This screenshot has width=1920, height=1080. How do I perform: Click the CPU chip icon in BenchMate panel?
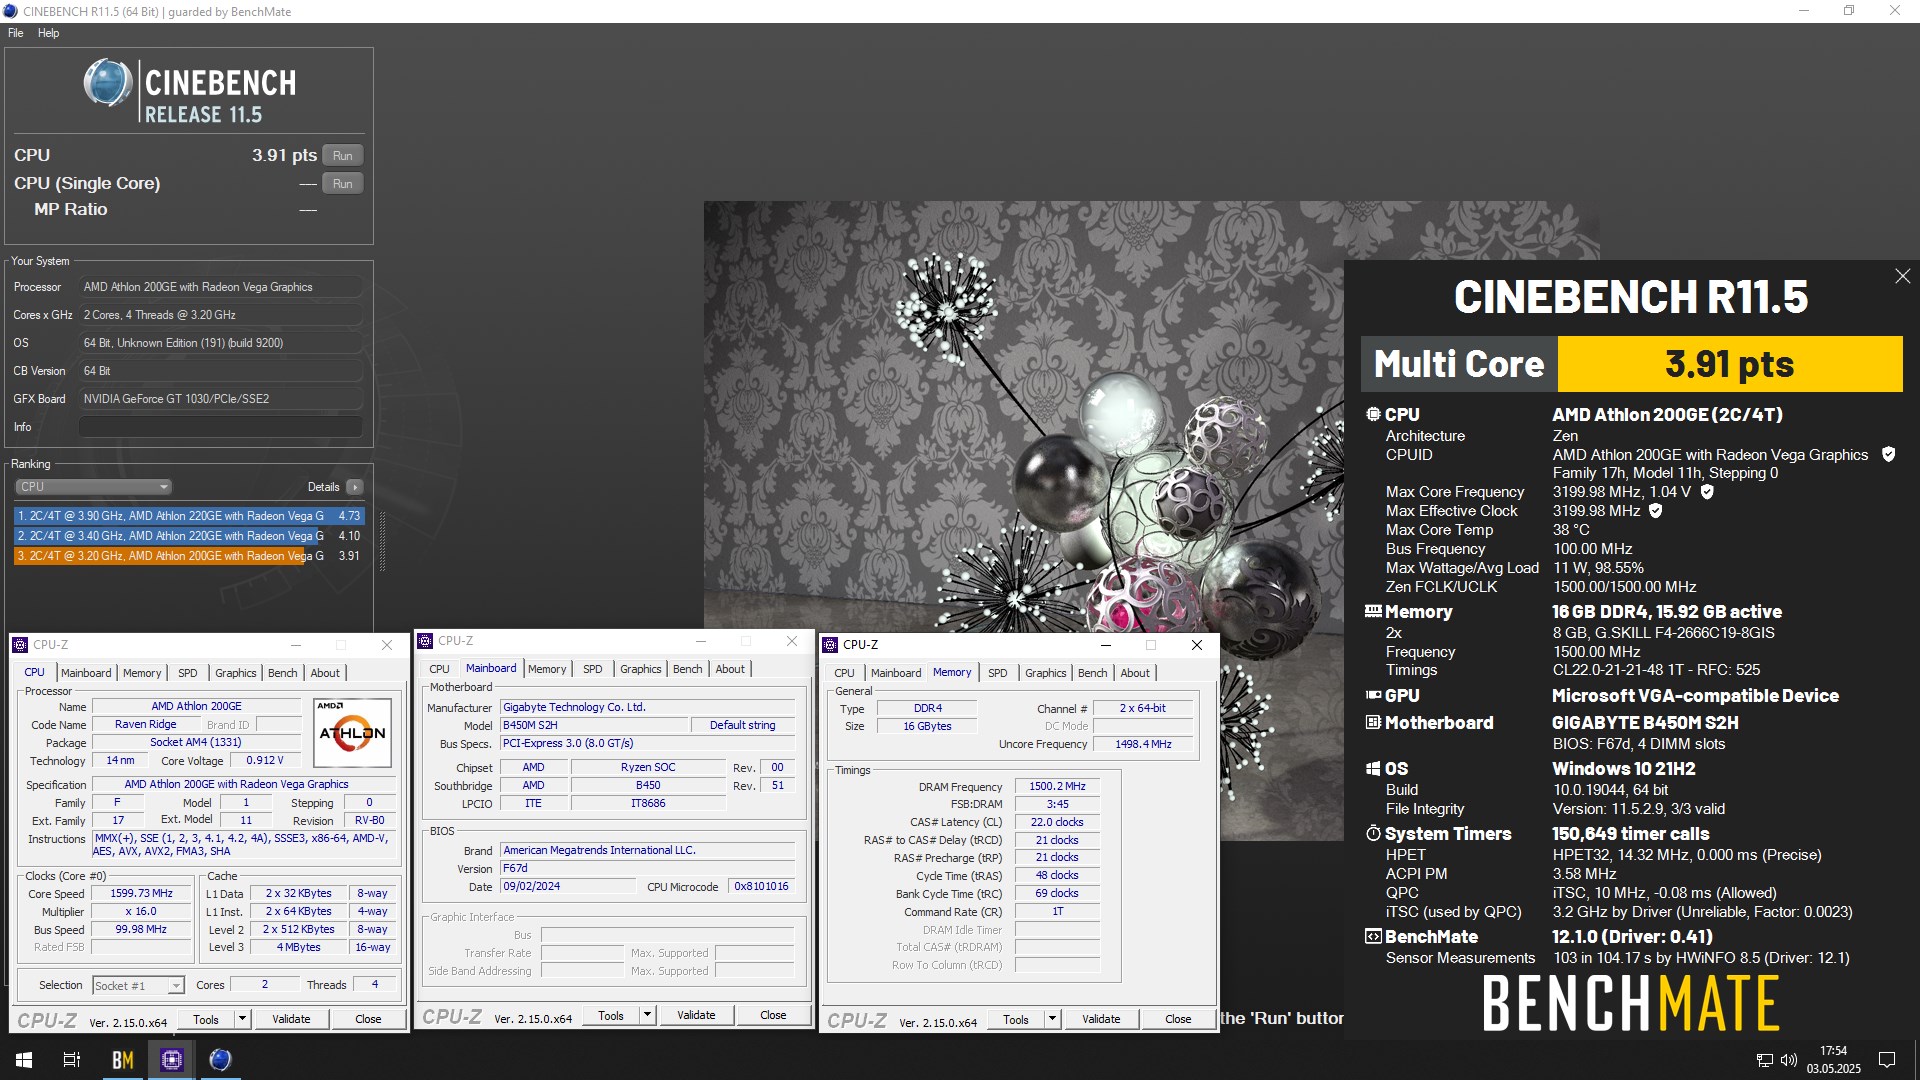click(1373, 414)
